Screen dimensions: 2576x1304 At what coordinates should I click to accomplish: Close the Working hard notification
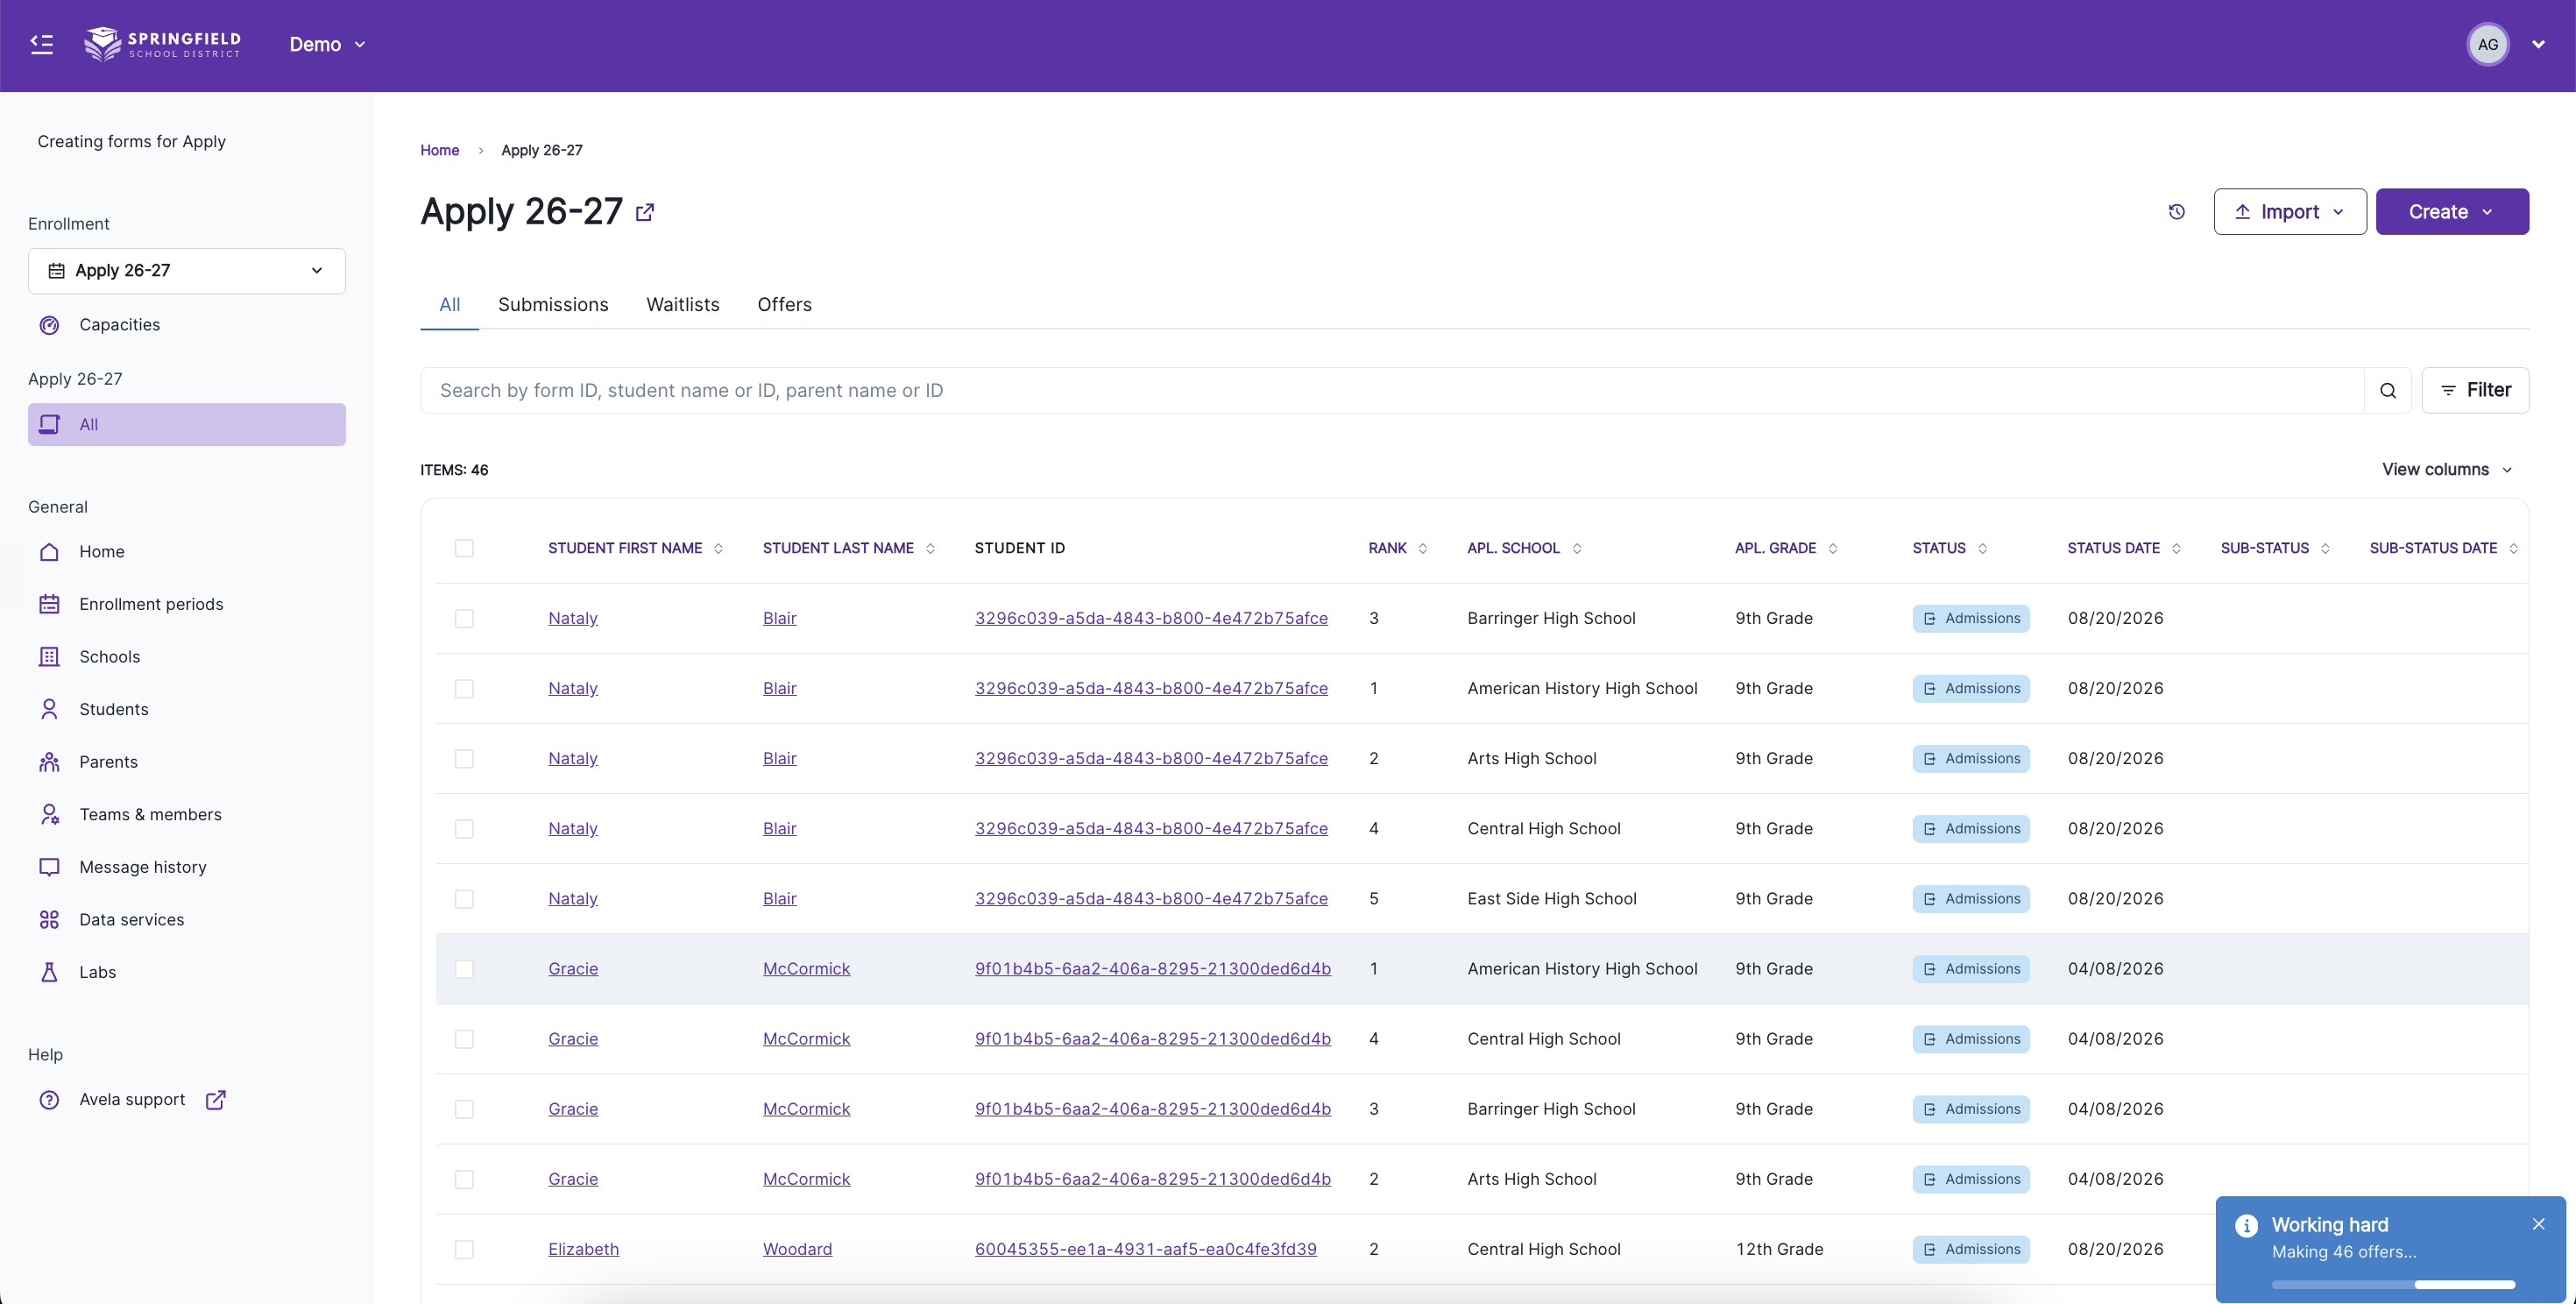pos(2538,1224)
